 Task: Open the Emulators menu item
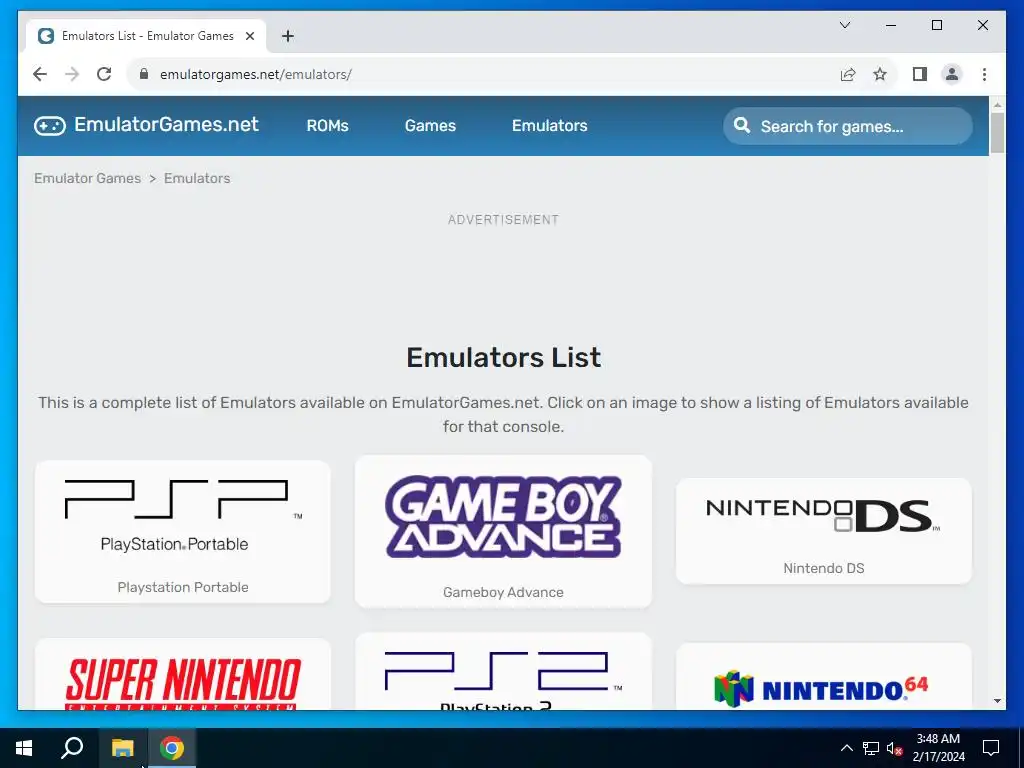coord(549,125)
